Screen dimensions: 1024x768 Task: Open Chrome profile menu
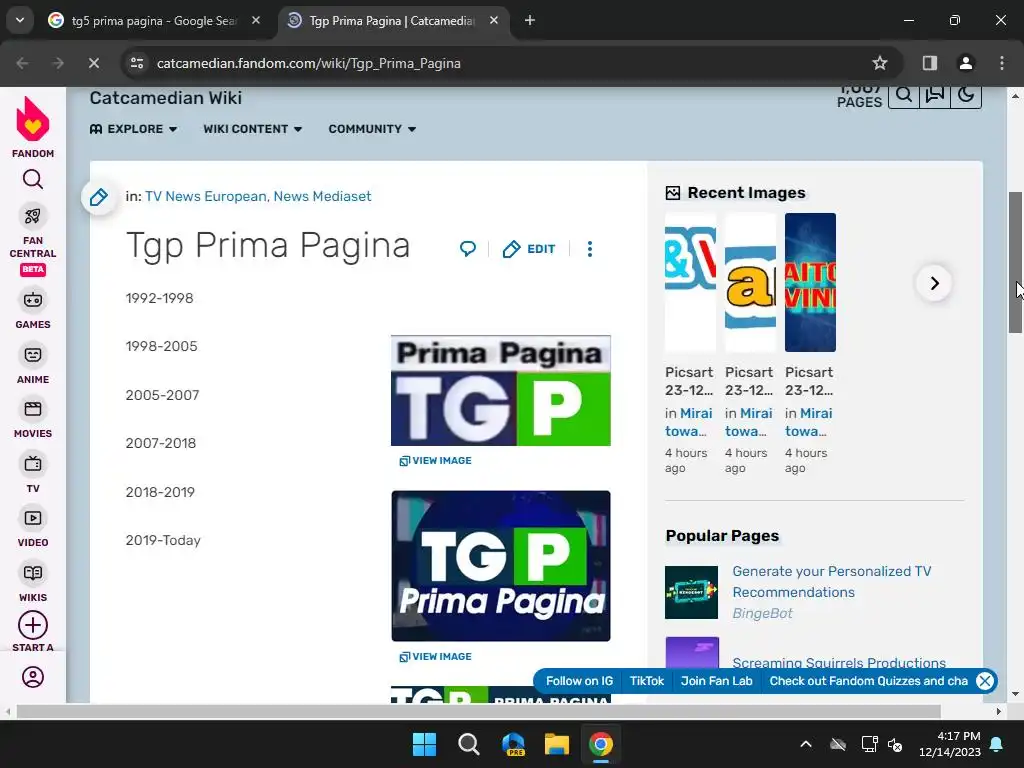(966, 63)
